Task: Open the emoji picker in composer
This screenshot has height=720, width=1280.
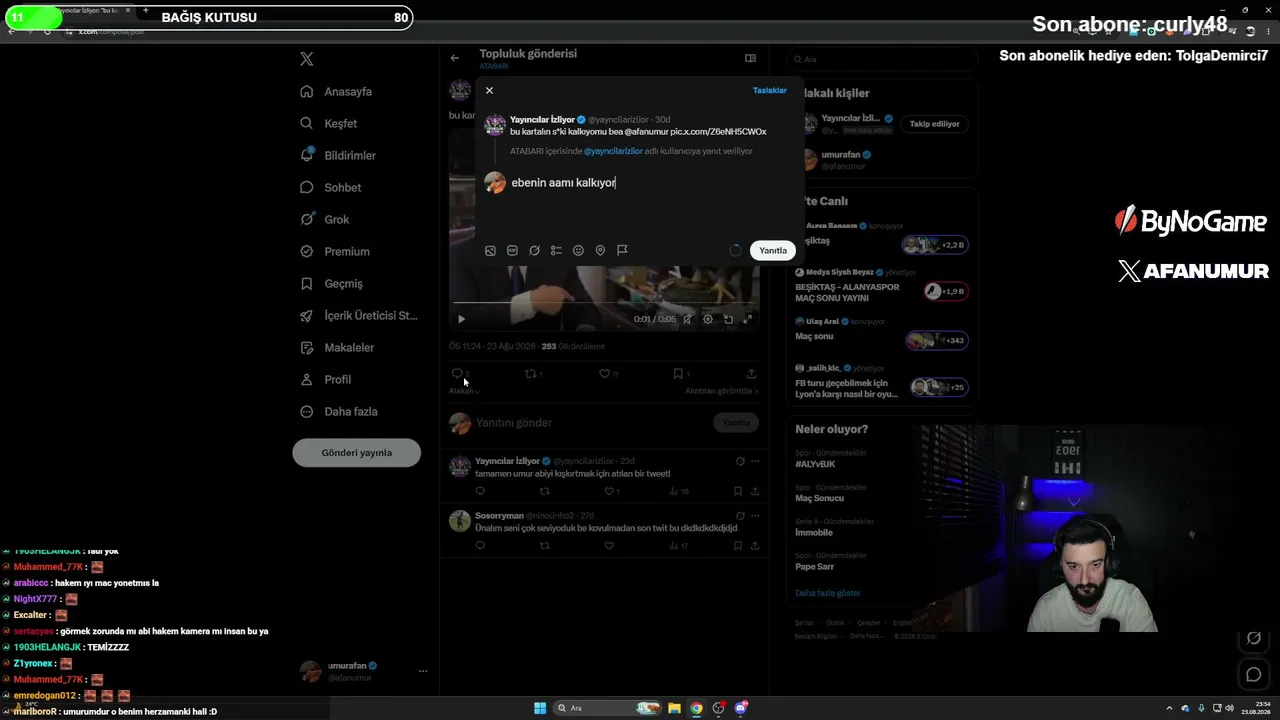Action: point(578,251)
